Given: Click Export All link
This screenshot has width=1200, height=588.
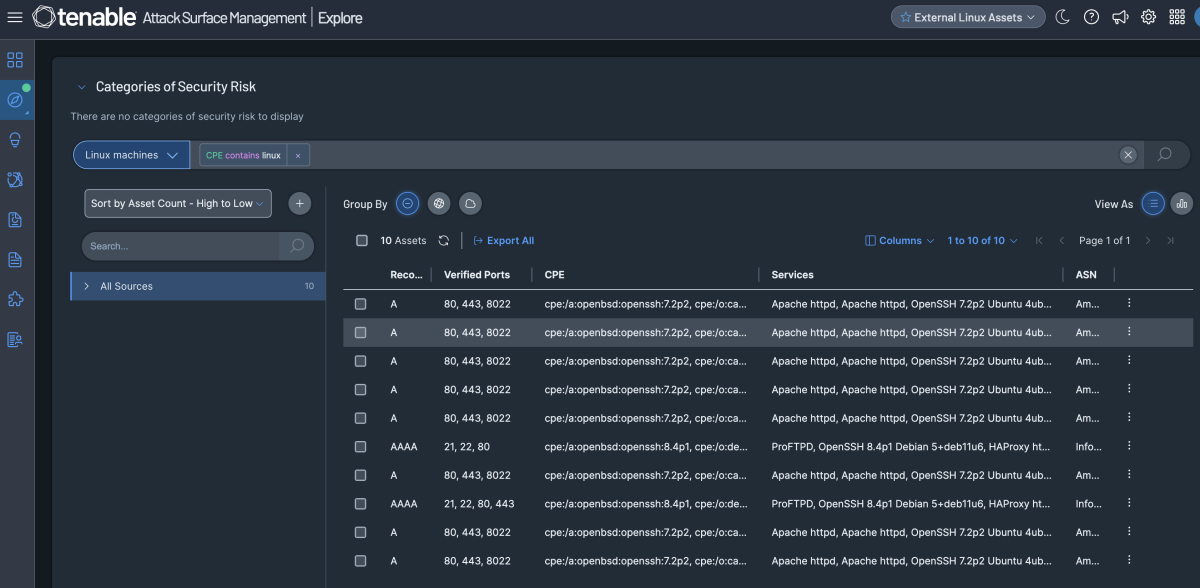Looking at the screenshot, I should coord(504,241).
